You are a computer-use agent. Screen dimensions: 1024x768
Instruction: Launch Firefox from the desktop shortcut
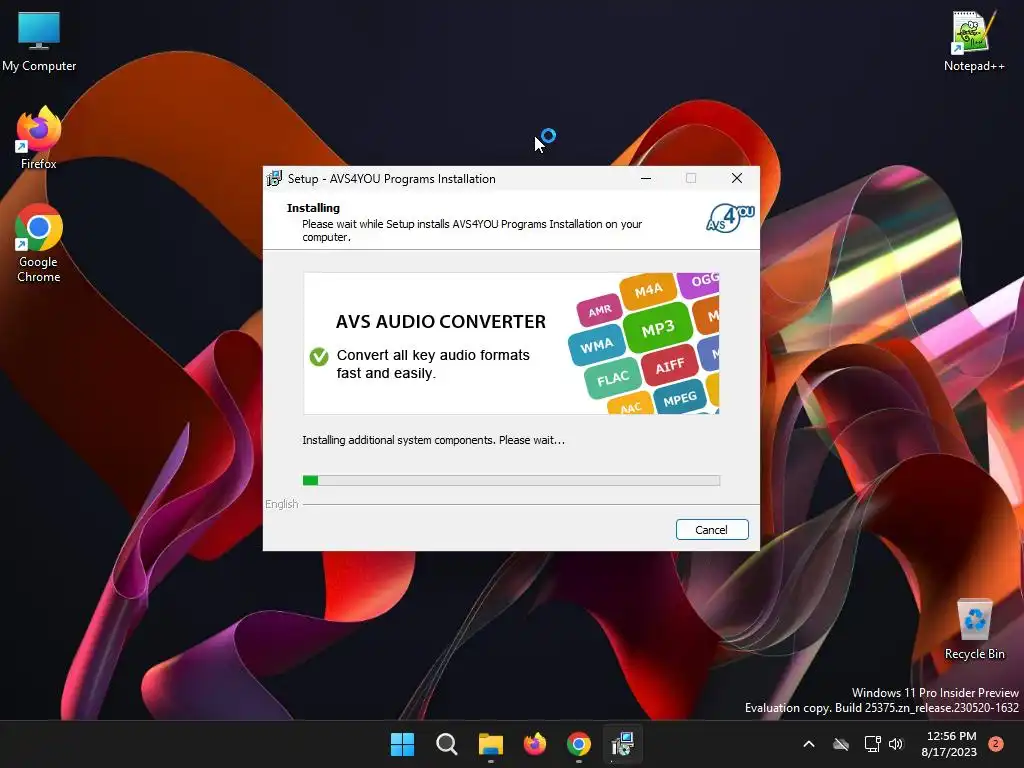pos(39,138)
